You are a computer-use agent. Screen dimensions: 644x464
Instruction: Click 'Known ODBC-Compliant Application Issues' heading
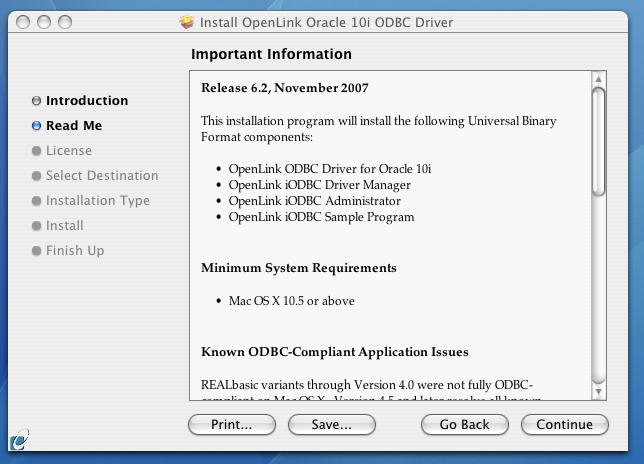tap(335, 352)
